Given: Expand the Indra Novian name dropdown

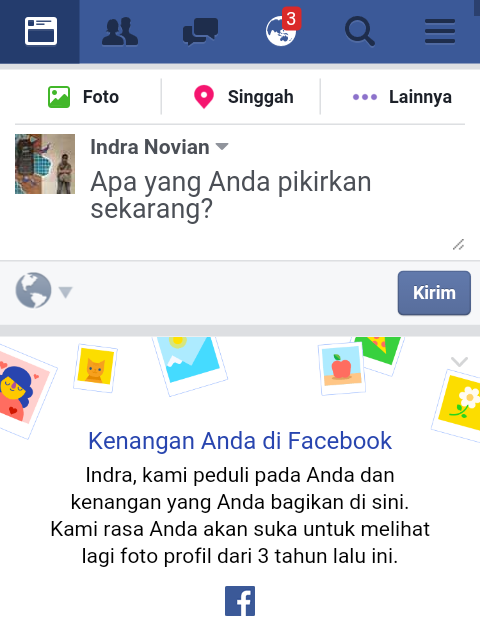Looking at the screenshot, I should pos(222,146).
